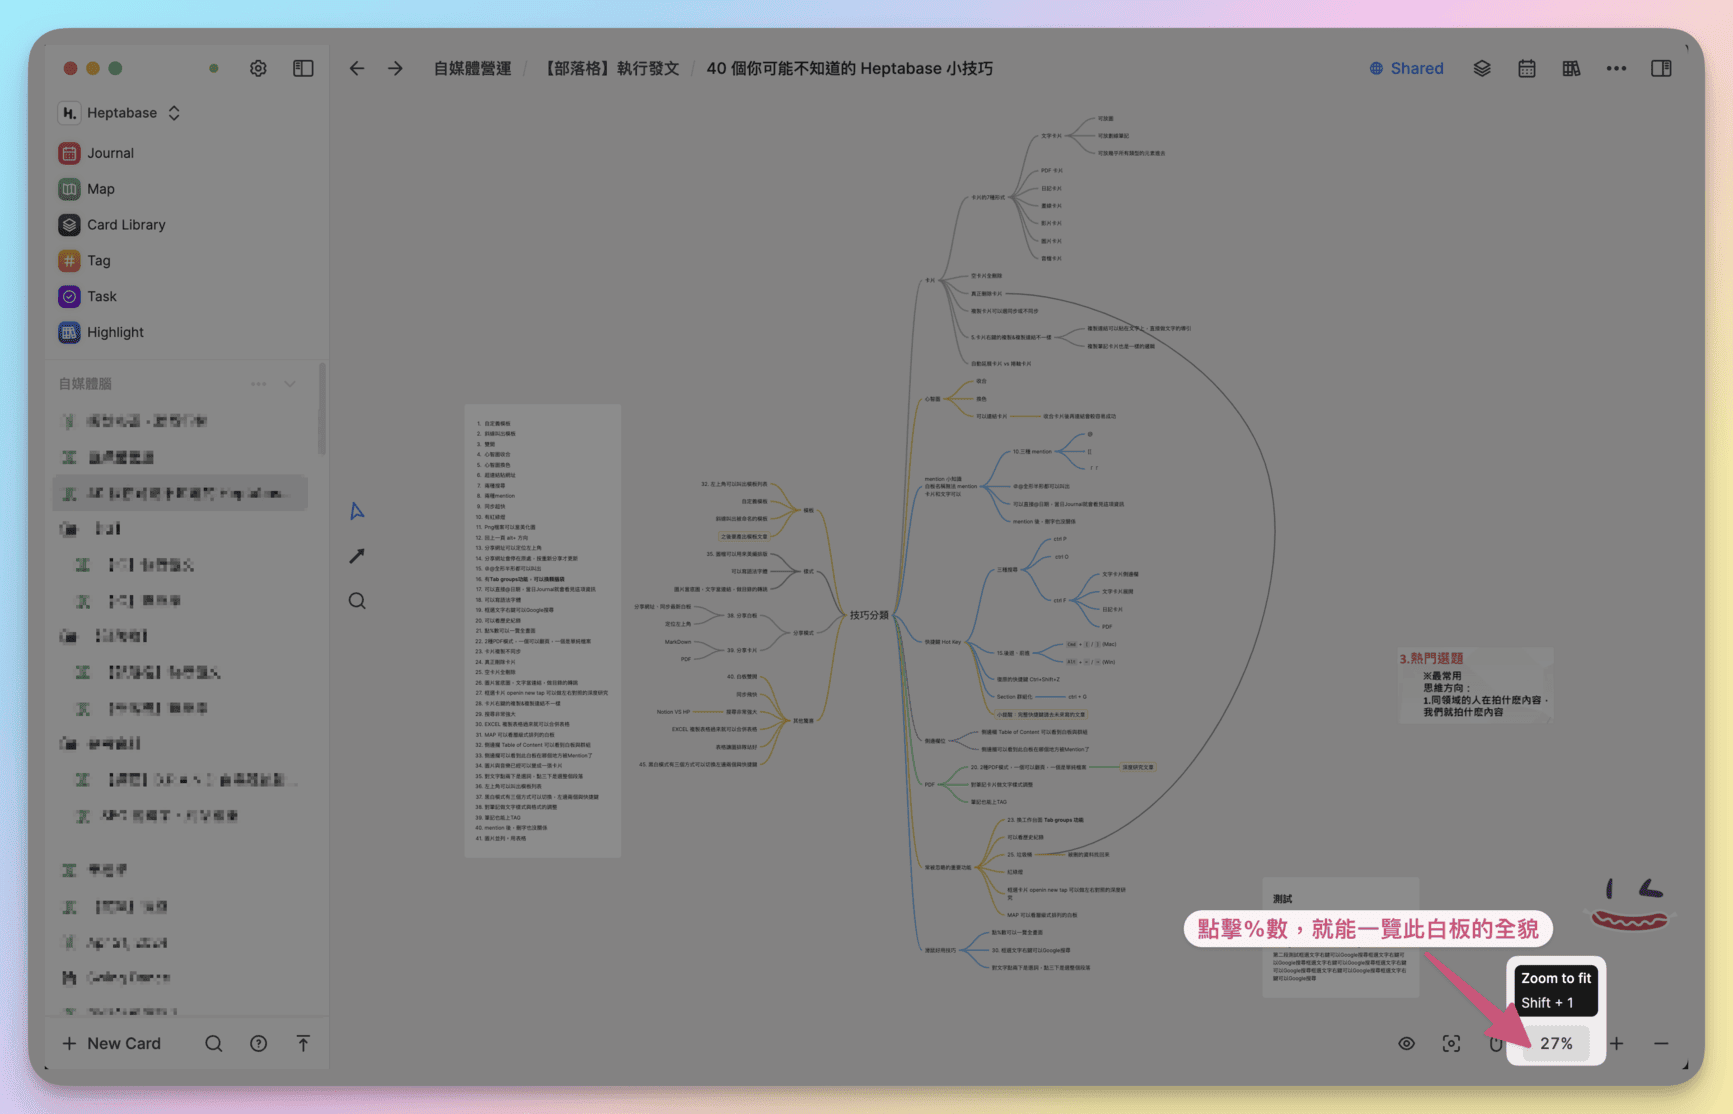Open the stacked layers icon in the top bar
Screen dimensions: 1733x1114
[1482, 68]
